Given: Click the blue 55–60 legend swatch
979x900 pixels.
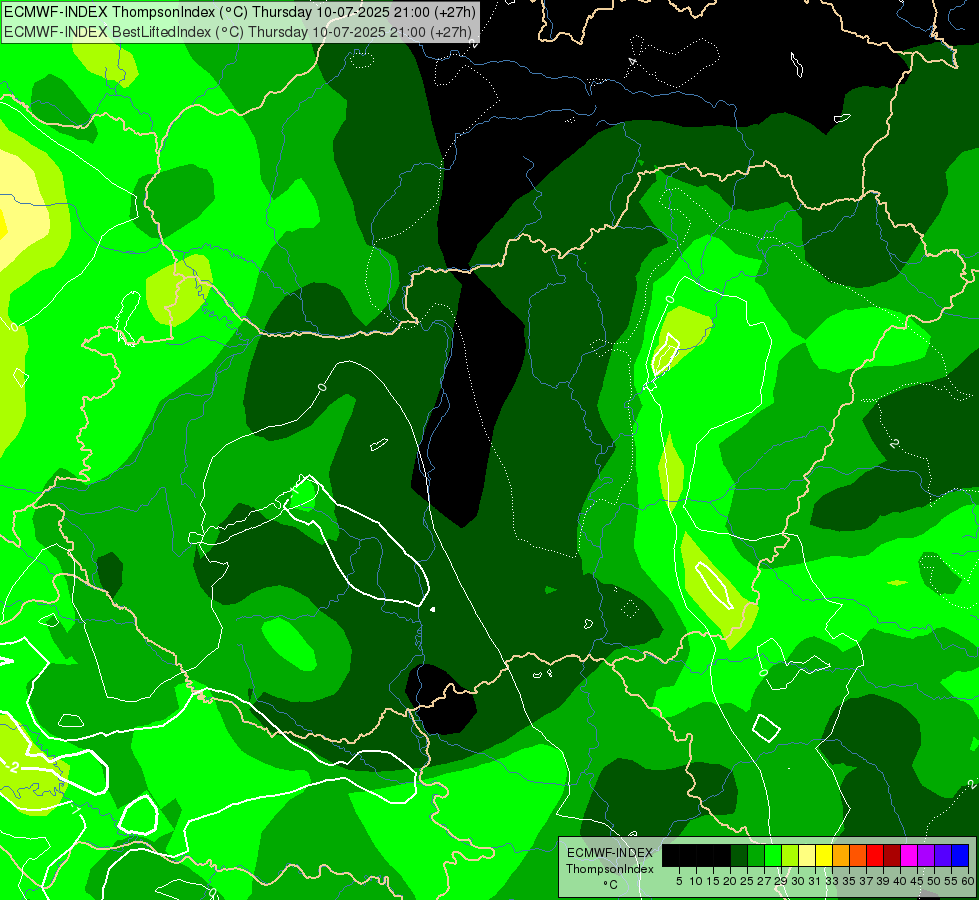Looking at the screenshot, I should (x=960, y=856).
